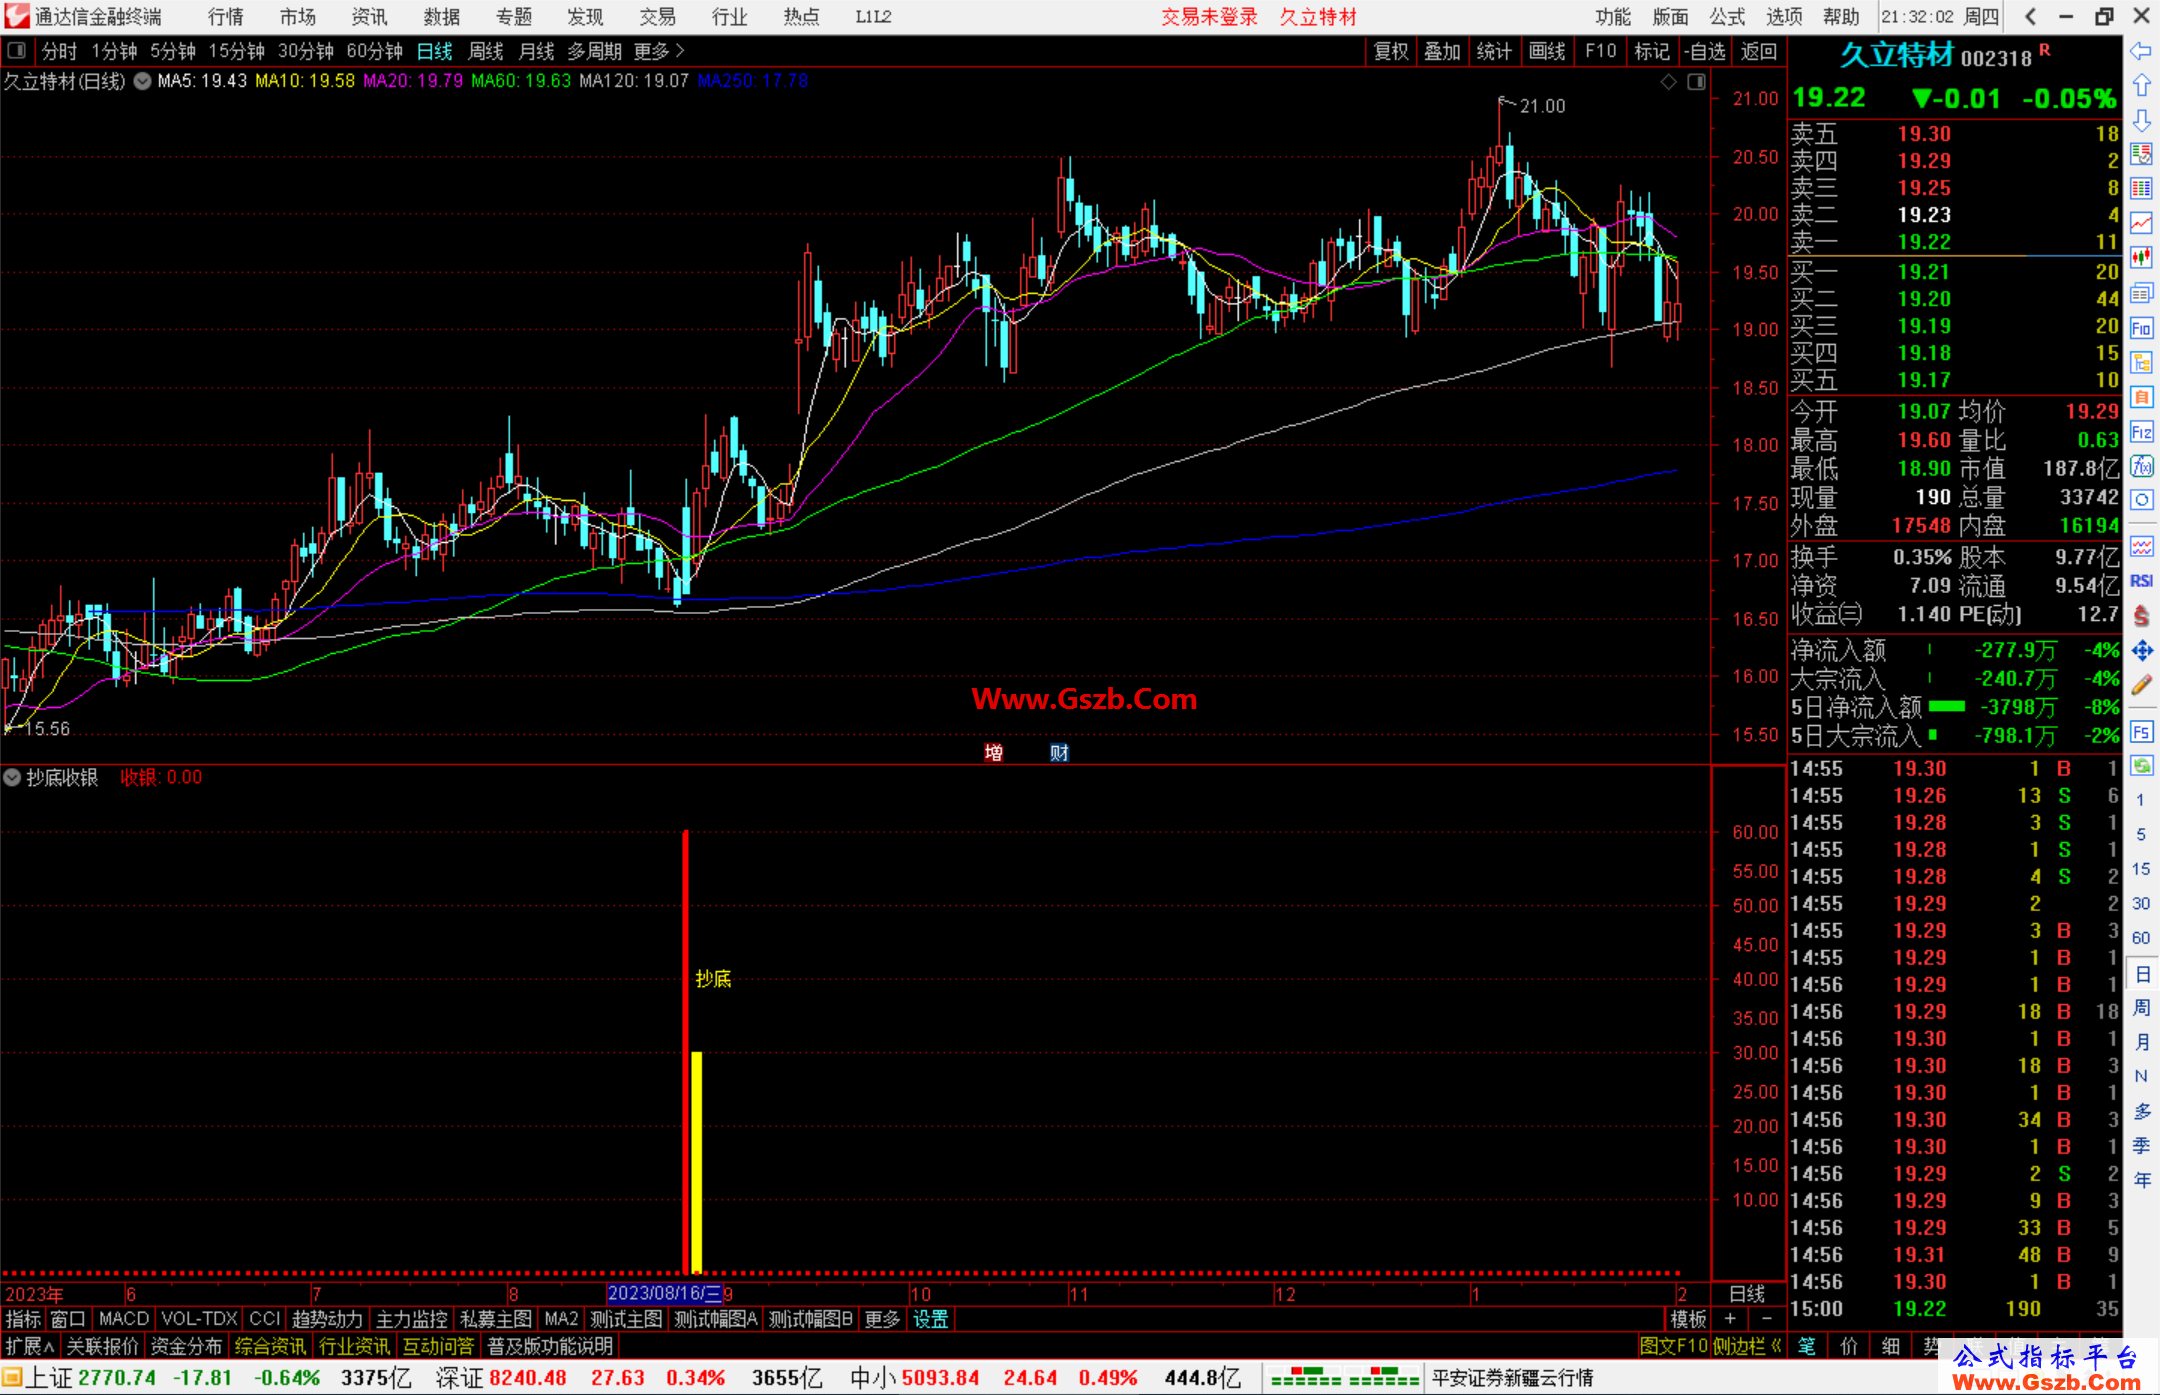This screenshot has width=2160, height=1395.
Task: Click the navigate-back chevron in title bar
Action: pos(2030,16)
